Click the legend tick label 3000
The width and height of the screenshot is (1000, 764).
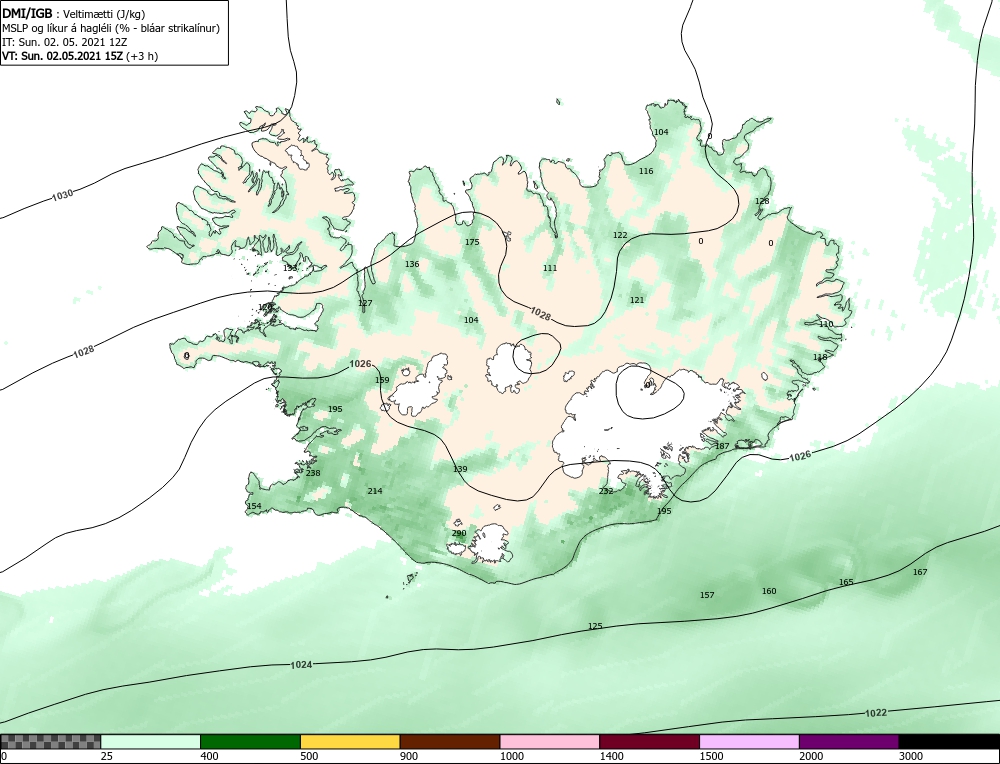point(911,756)
